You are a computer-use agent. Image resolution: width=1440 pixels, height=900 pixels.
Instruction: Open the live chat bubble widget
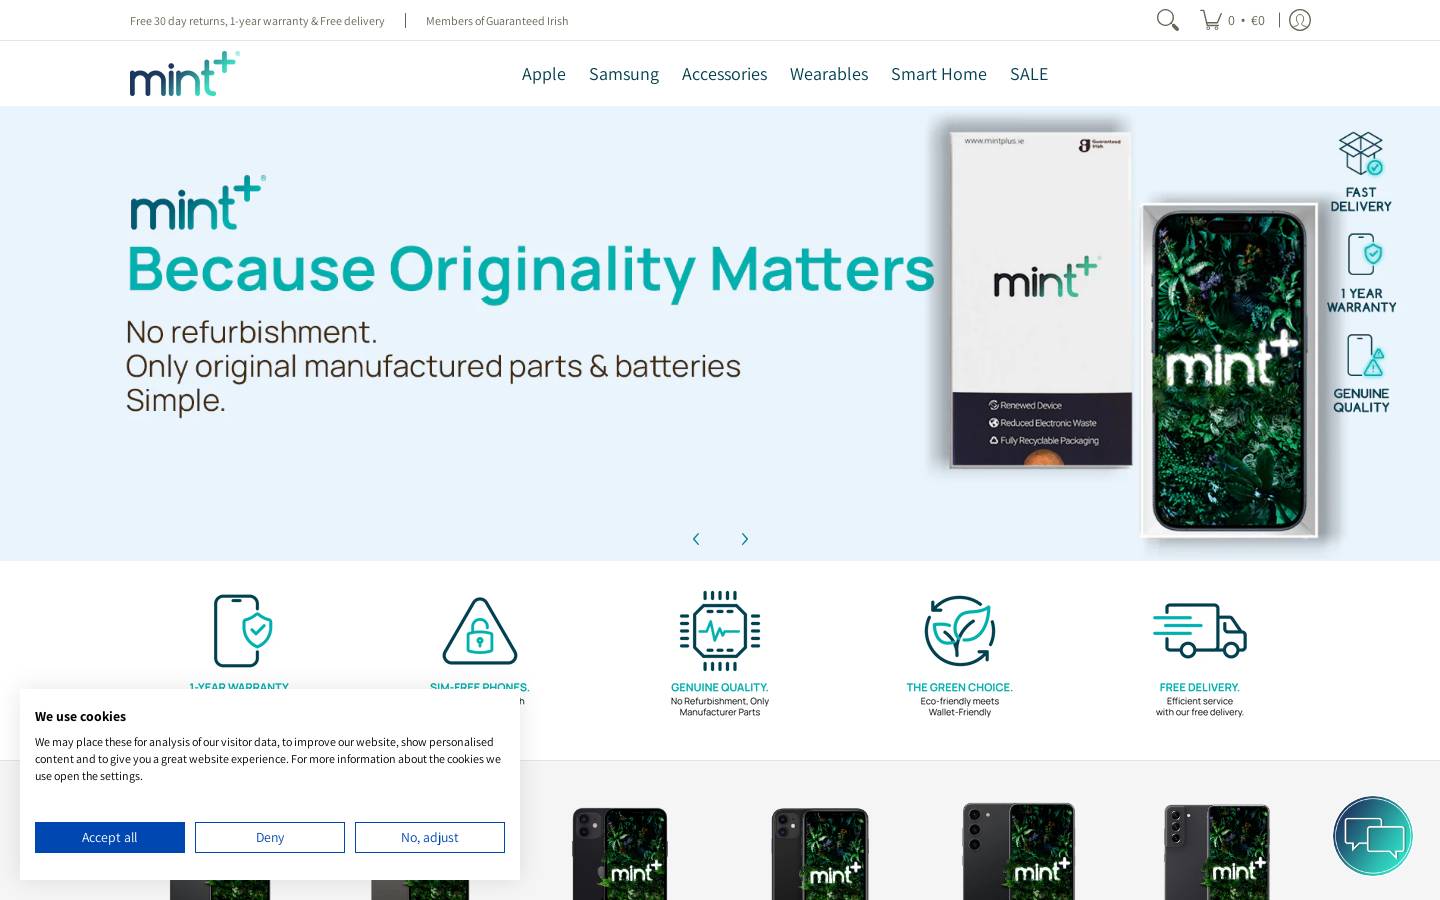click(1373, 836)
